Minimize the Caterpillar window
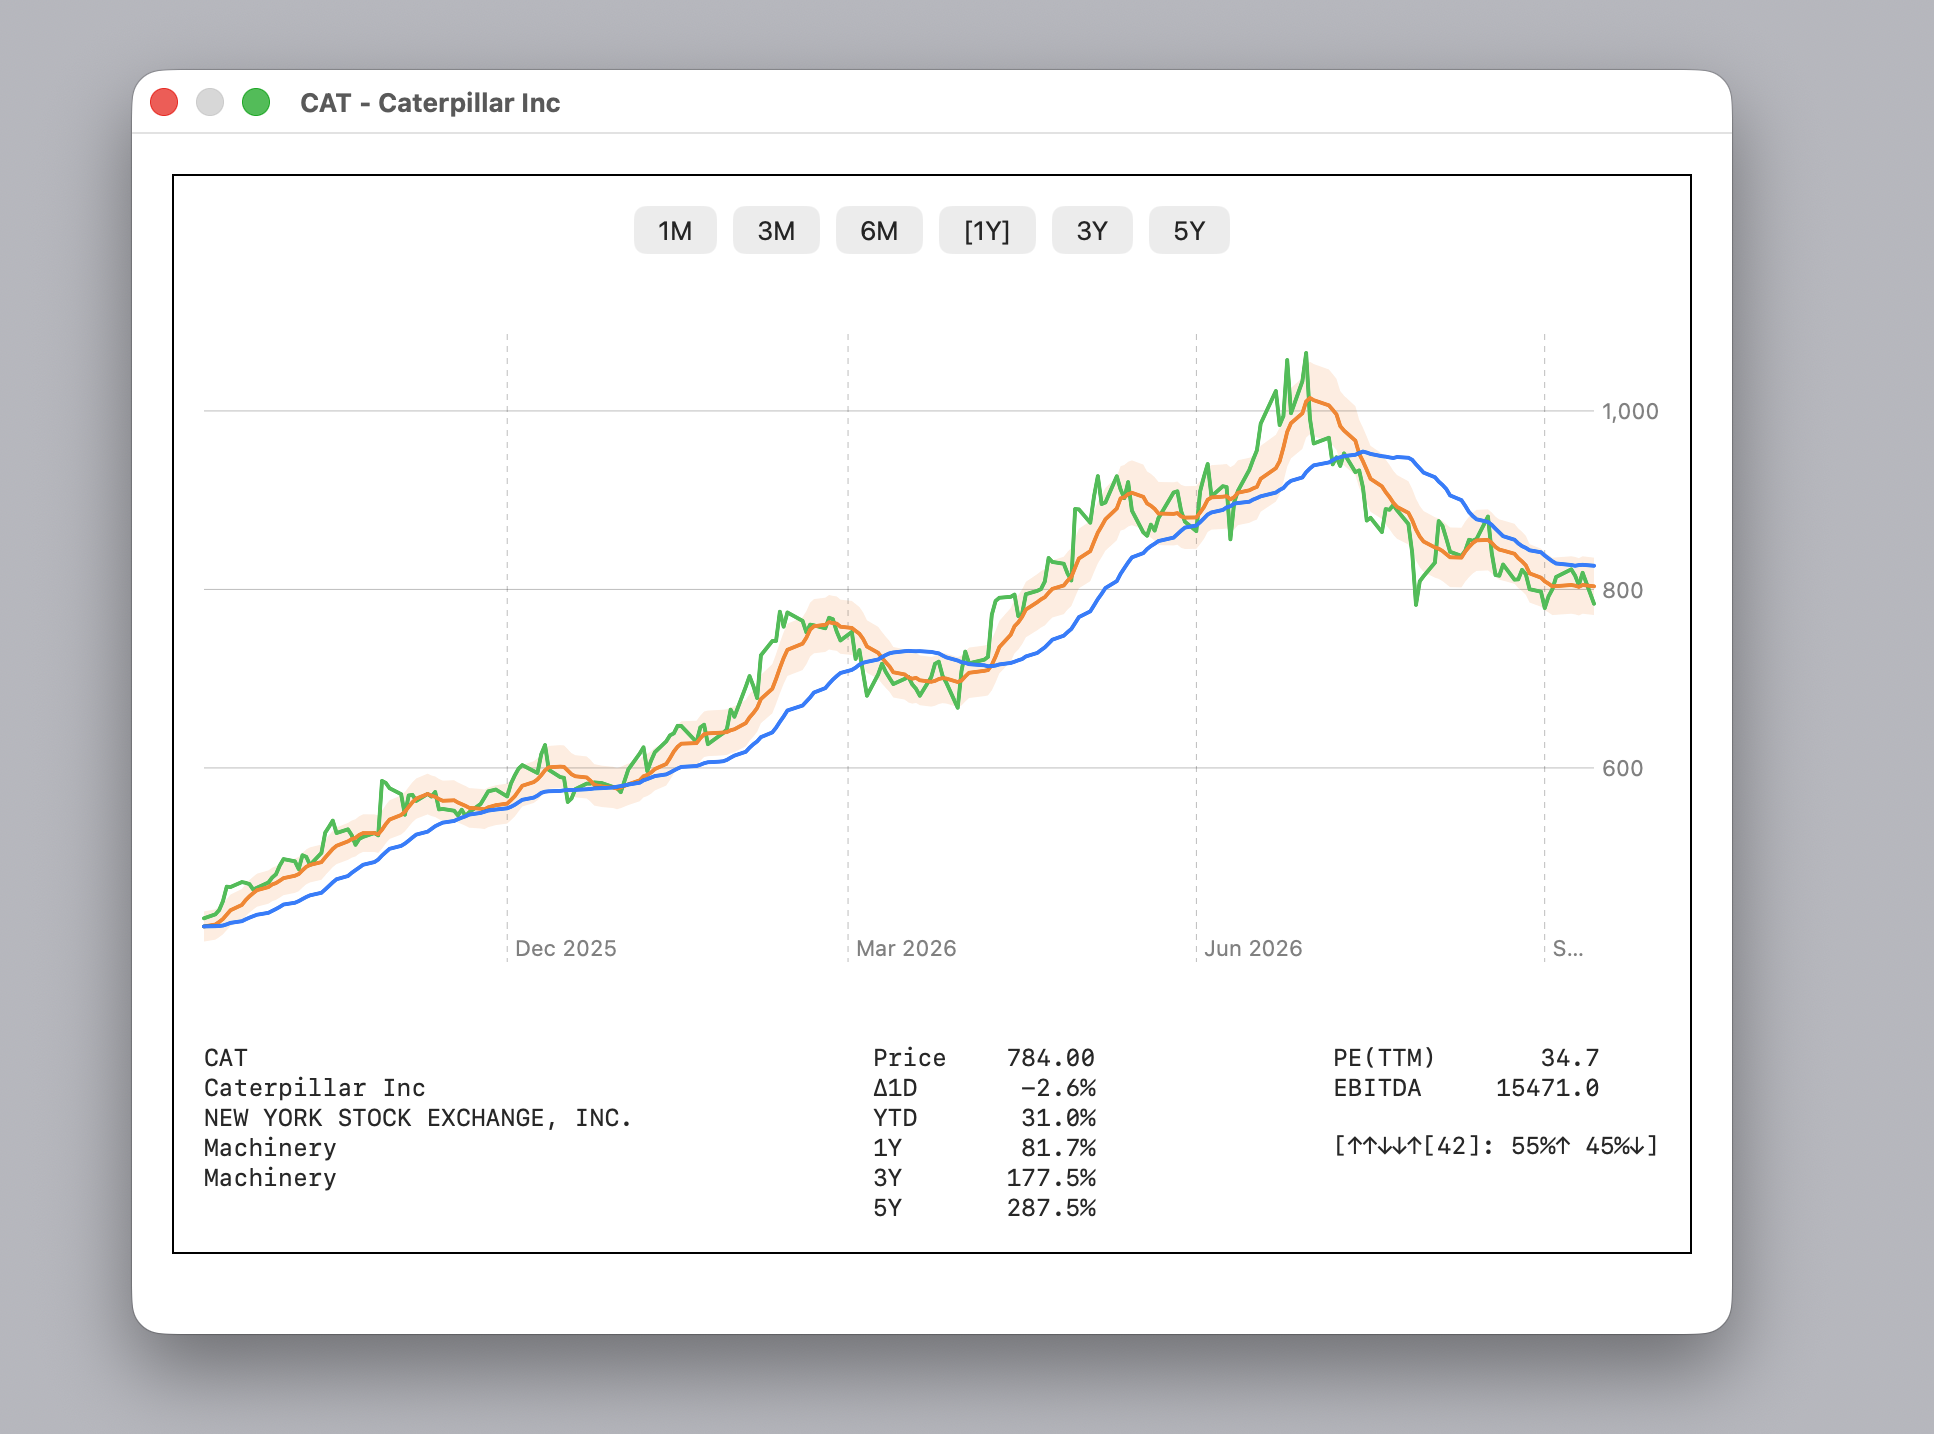The width and height of the screenshot is (1934, 1434). pos(210,102)
